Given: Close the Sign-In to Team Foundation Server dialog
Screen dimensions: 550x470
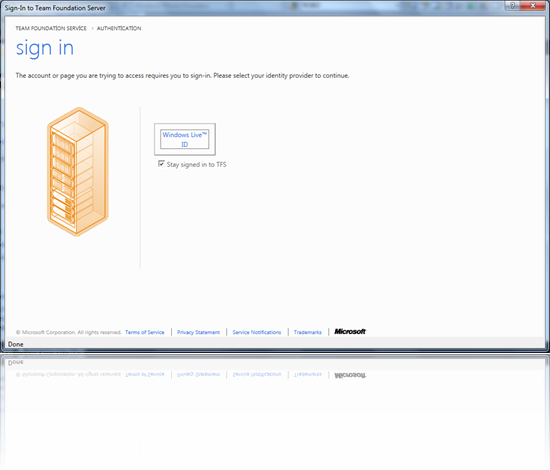Looking at the screenshot, I should pos(532,5).
